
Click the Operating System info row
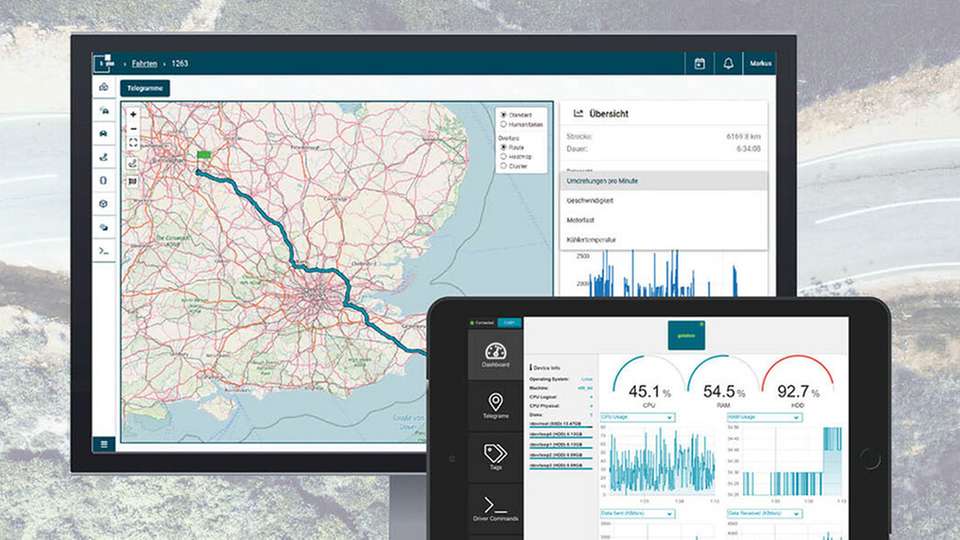click(561, 380)
